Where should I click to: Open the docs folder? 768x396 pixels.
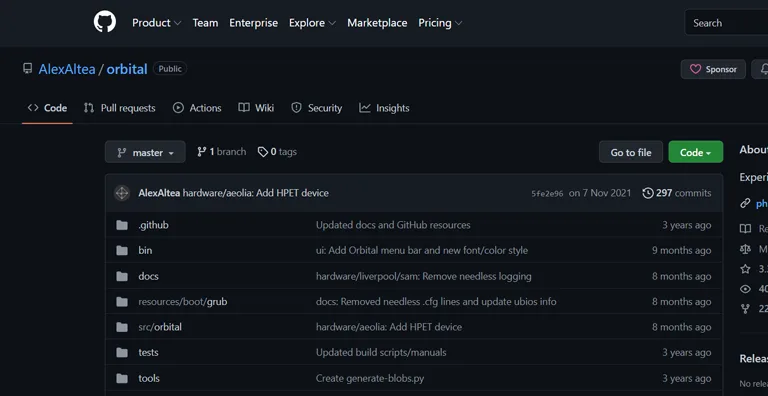tap(148, 276)
